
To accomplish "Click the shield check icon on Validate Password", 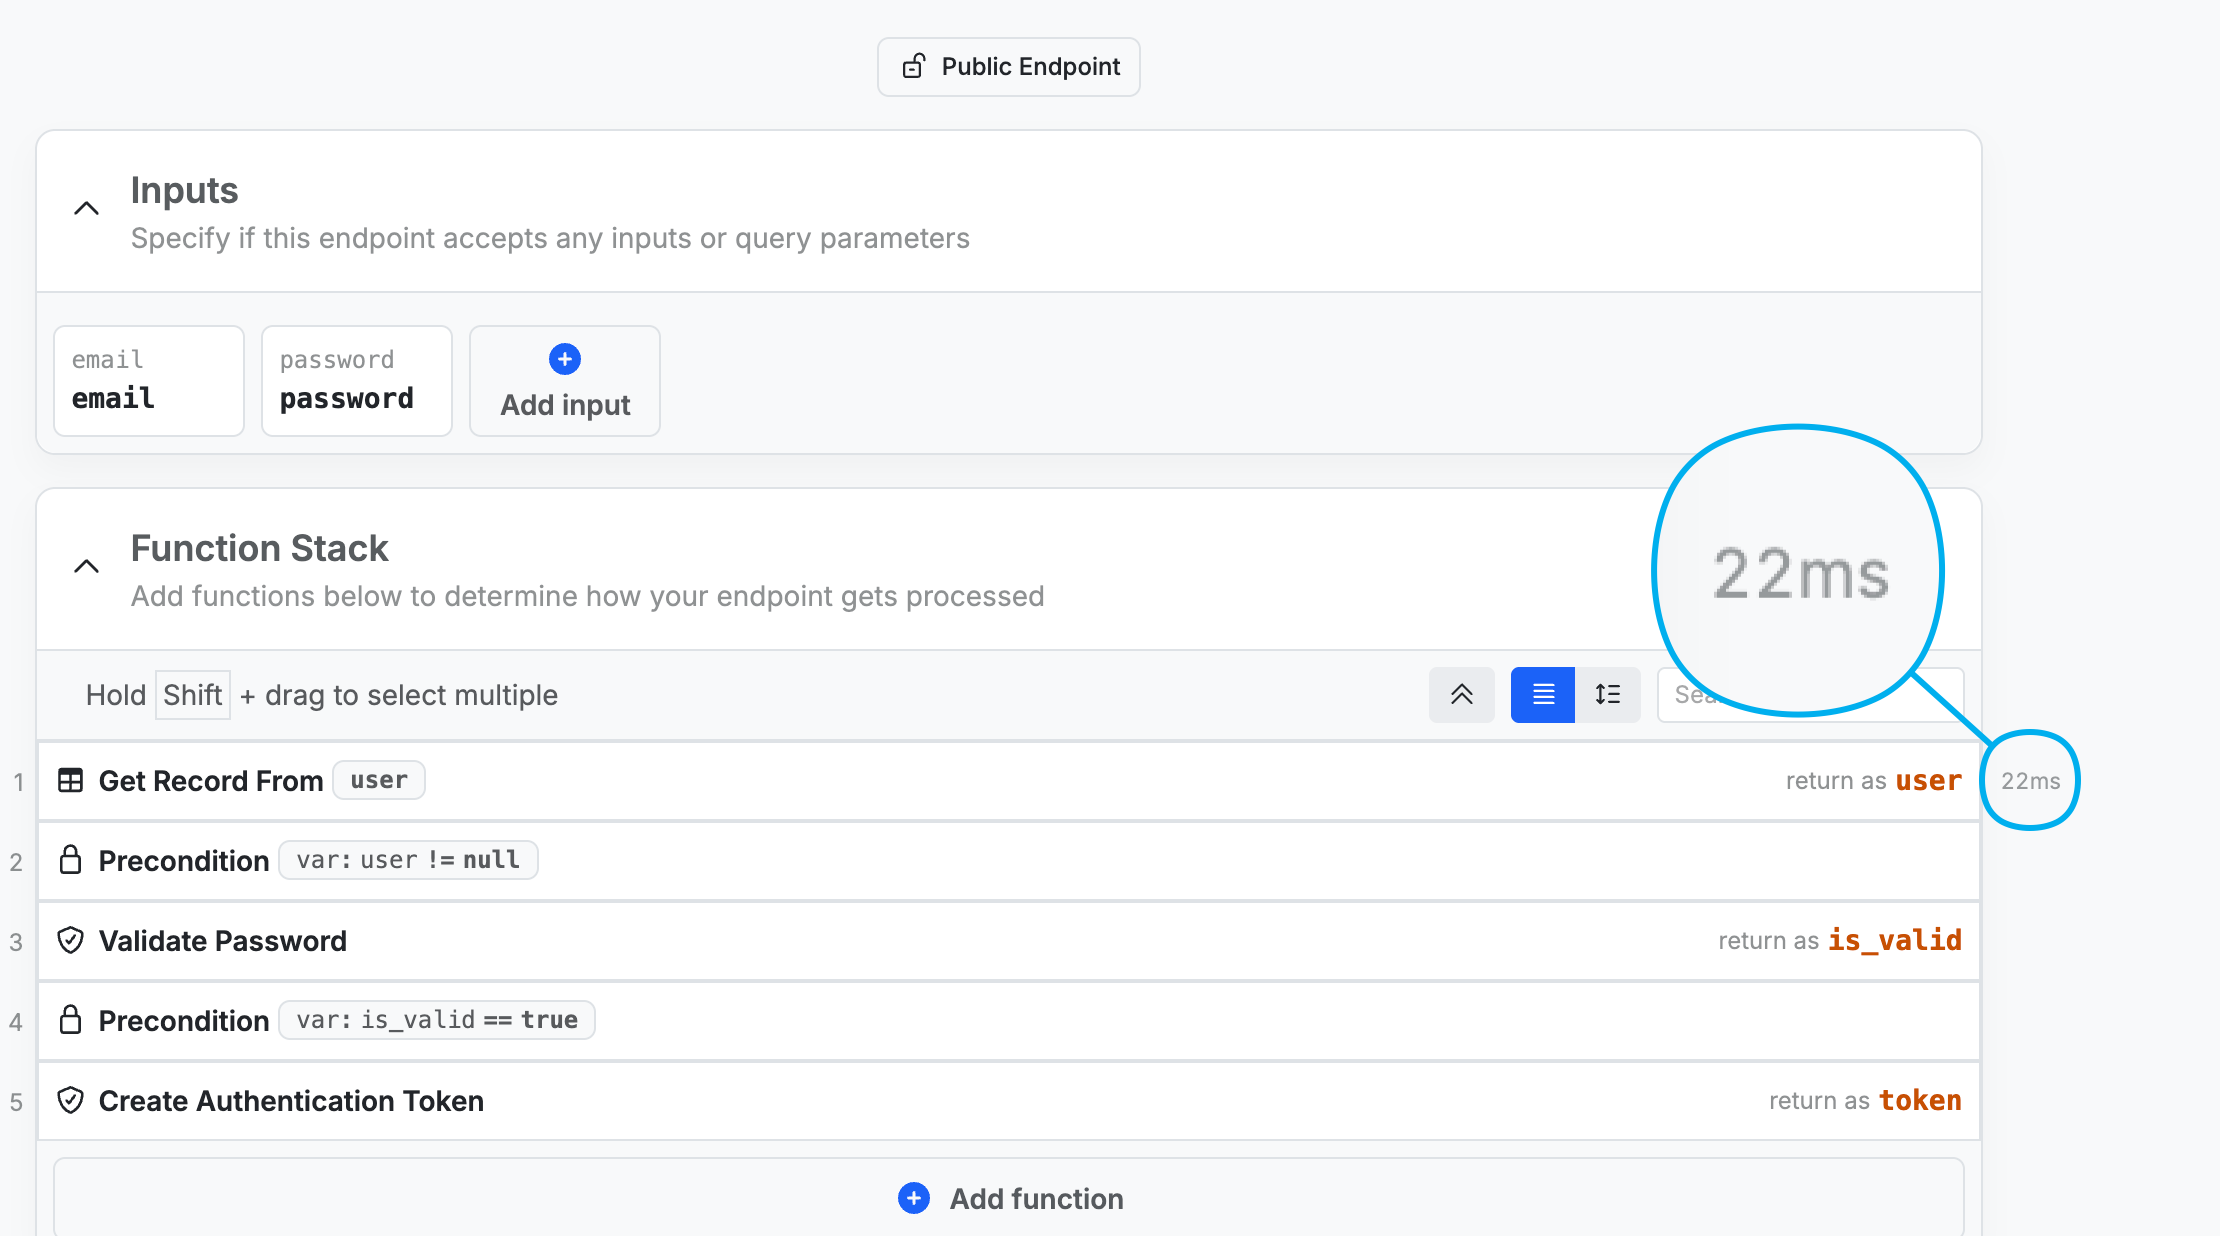I will (70, 940).
